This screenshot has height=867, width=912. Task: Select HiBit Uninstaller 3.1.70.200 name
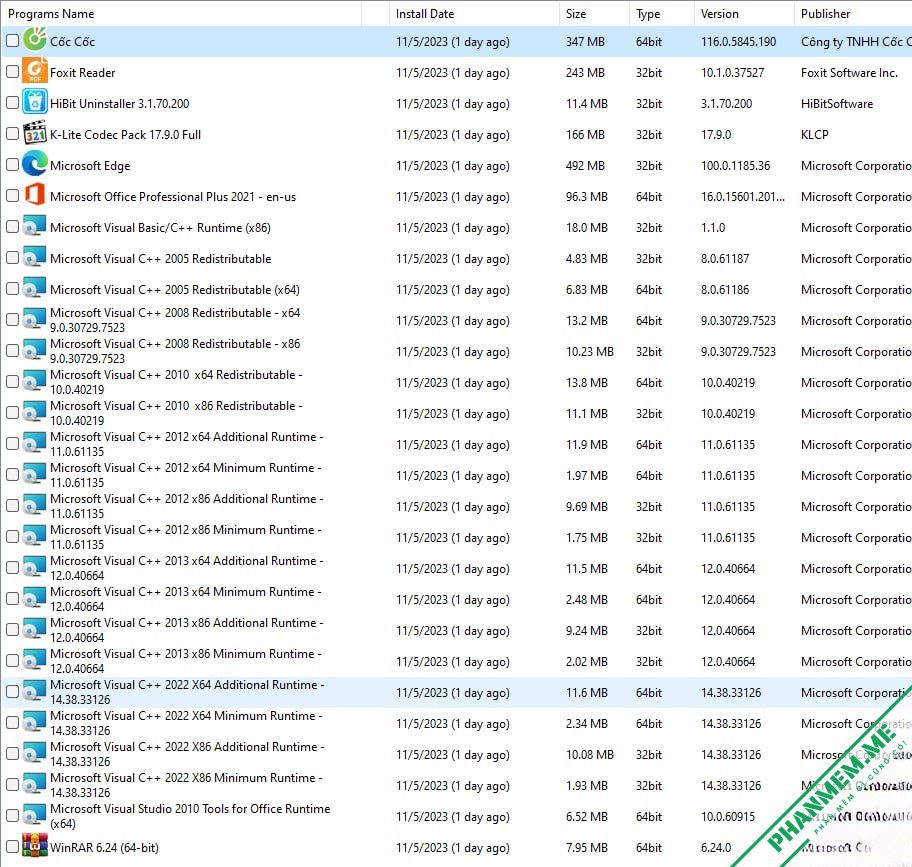pos(119,104)
